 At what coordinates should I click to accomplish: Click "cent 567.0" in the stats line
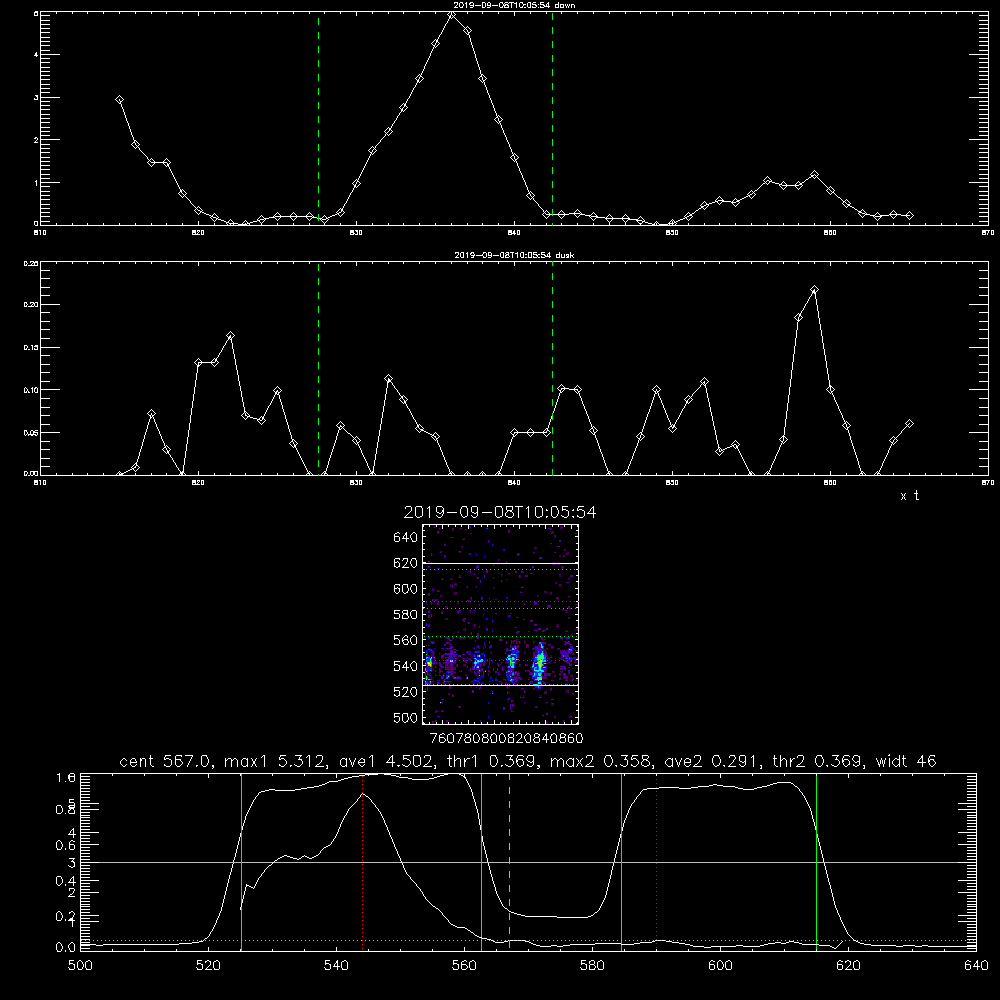point(167,761)
